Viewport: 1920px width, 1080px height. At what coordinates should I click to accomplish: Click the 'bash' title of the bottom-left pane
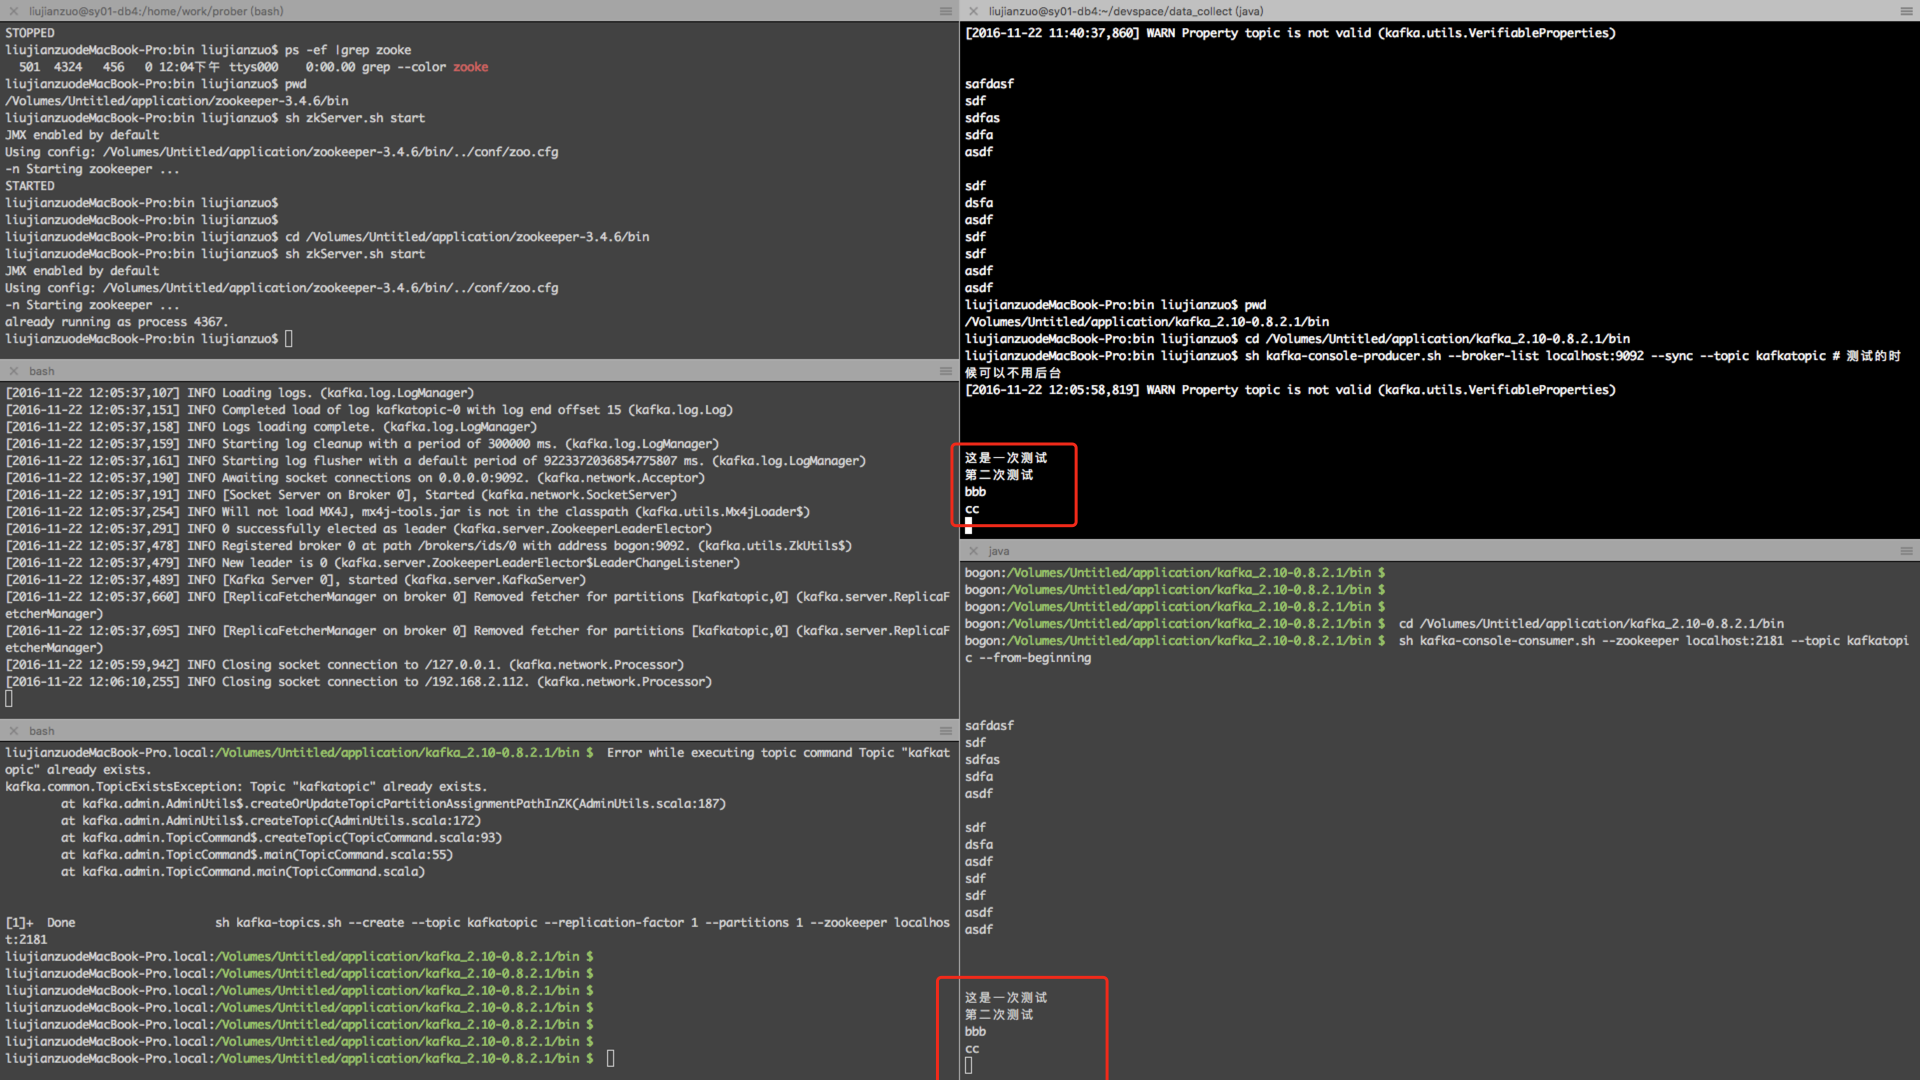(42, 731)
